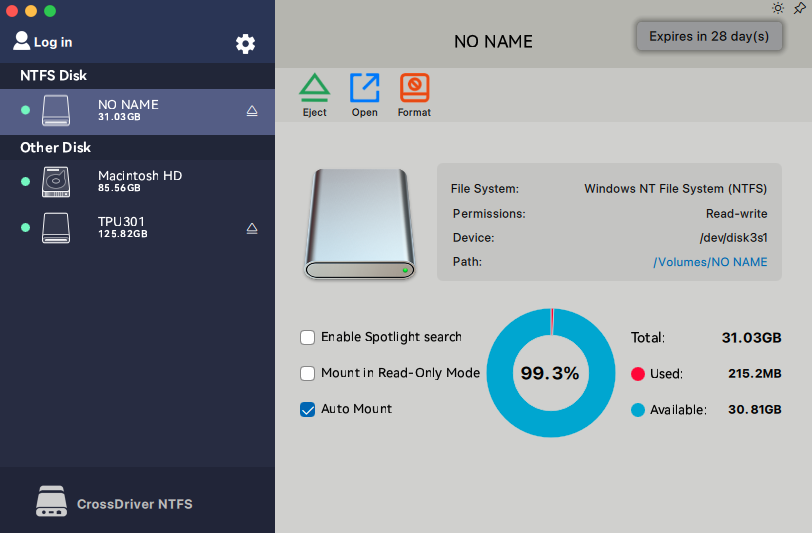This screenshot has height=533, width=812.
Task: Click the Open toolbar icon
Action: pos(364,89)
